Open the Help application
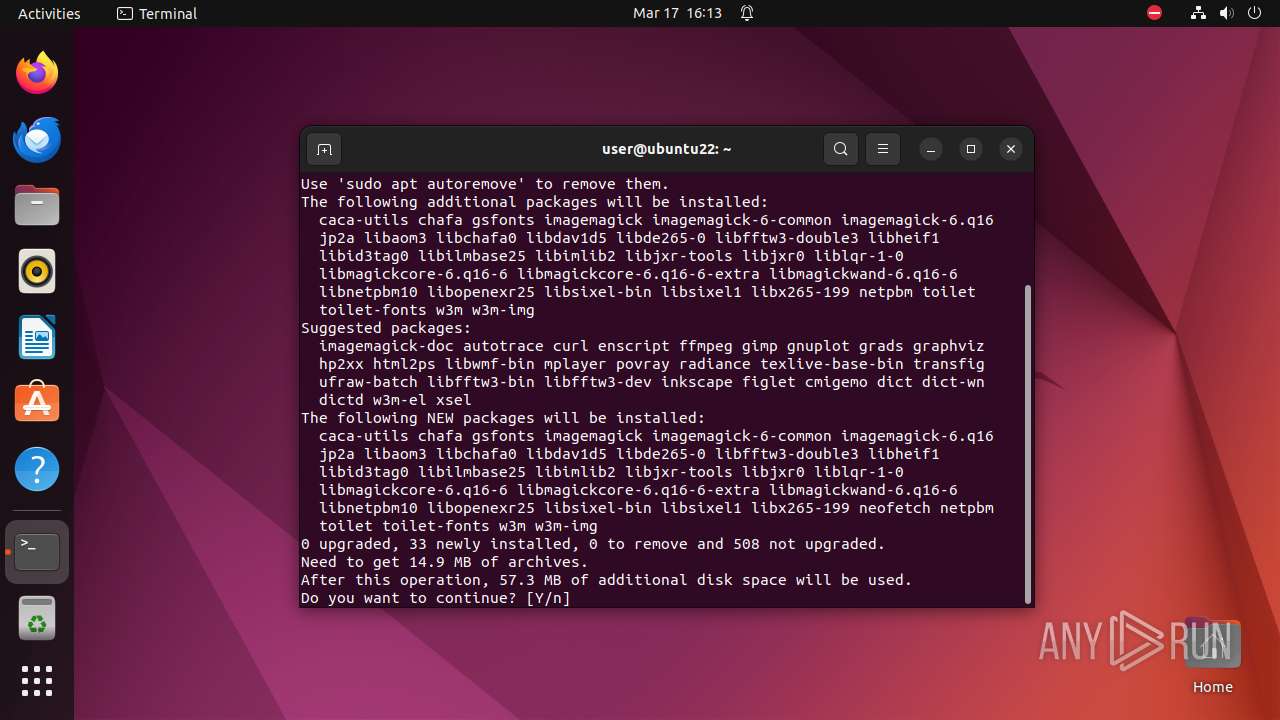Screen dimensions: 1280x720 click(37, 469)
